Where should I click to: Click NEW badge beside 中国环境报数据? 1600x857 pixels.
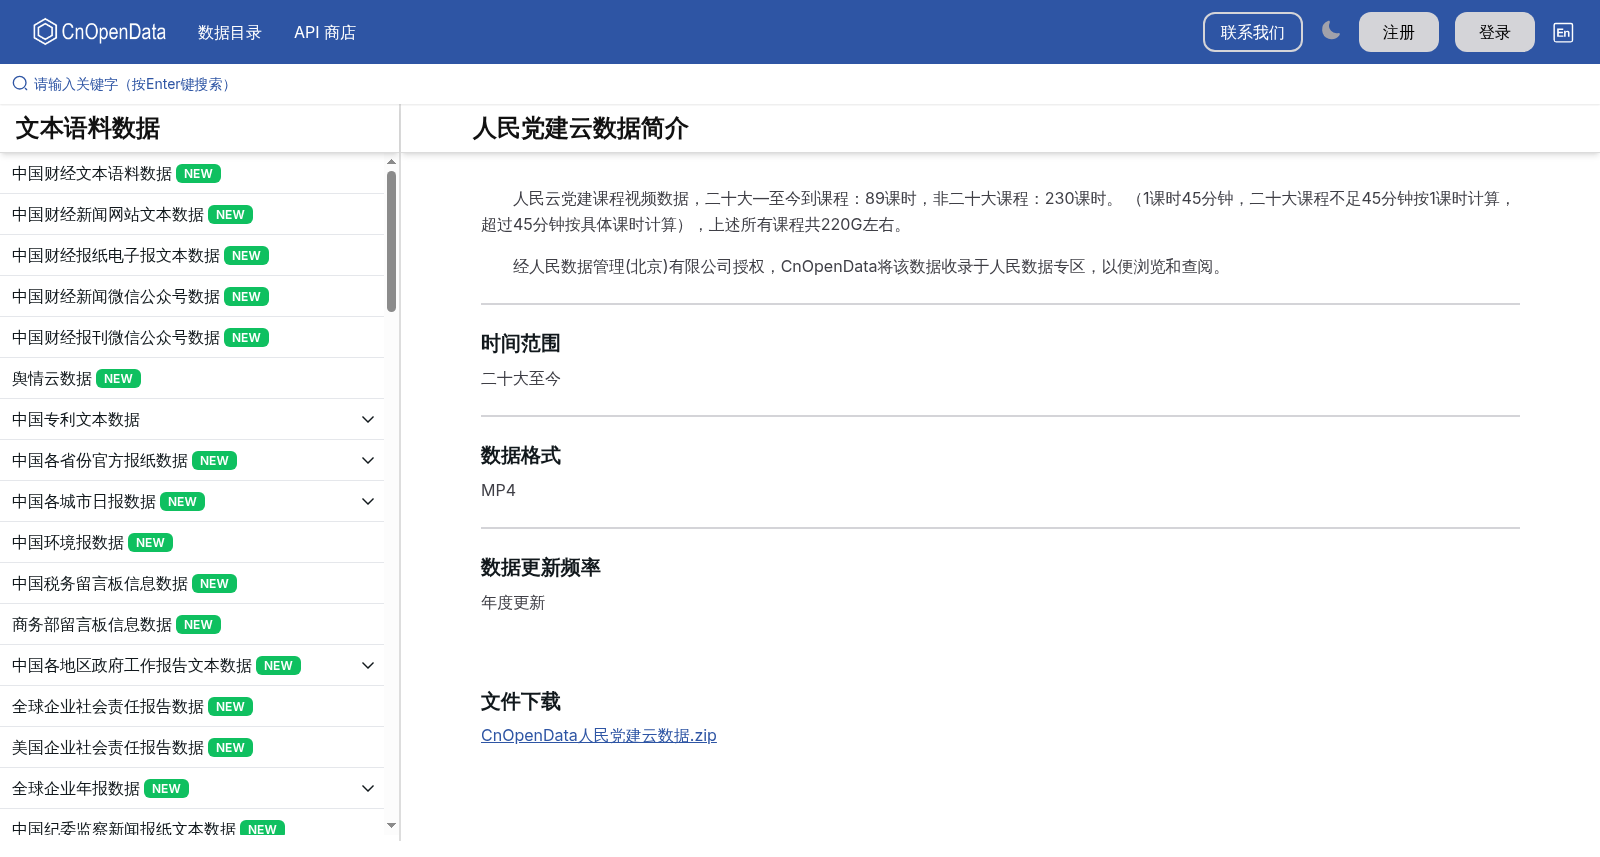(150, 542)
